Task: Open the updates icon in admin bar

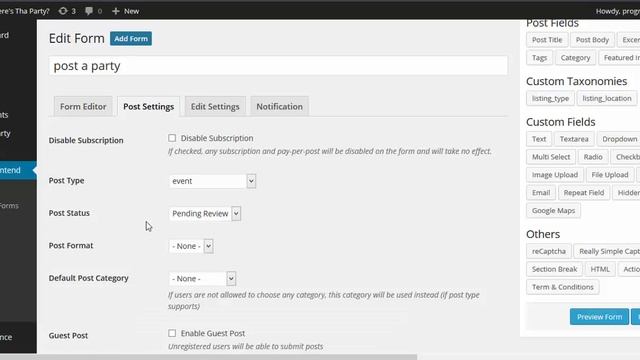Action: click(63, 11)
